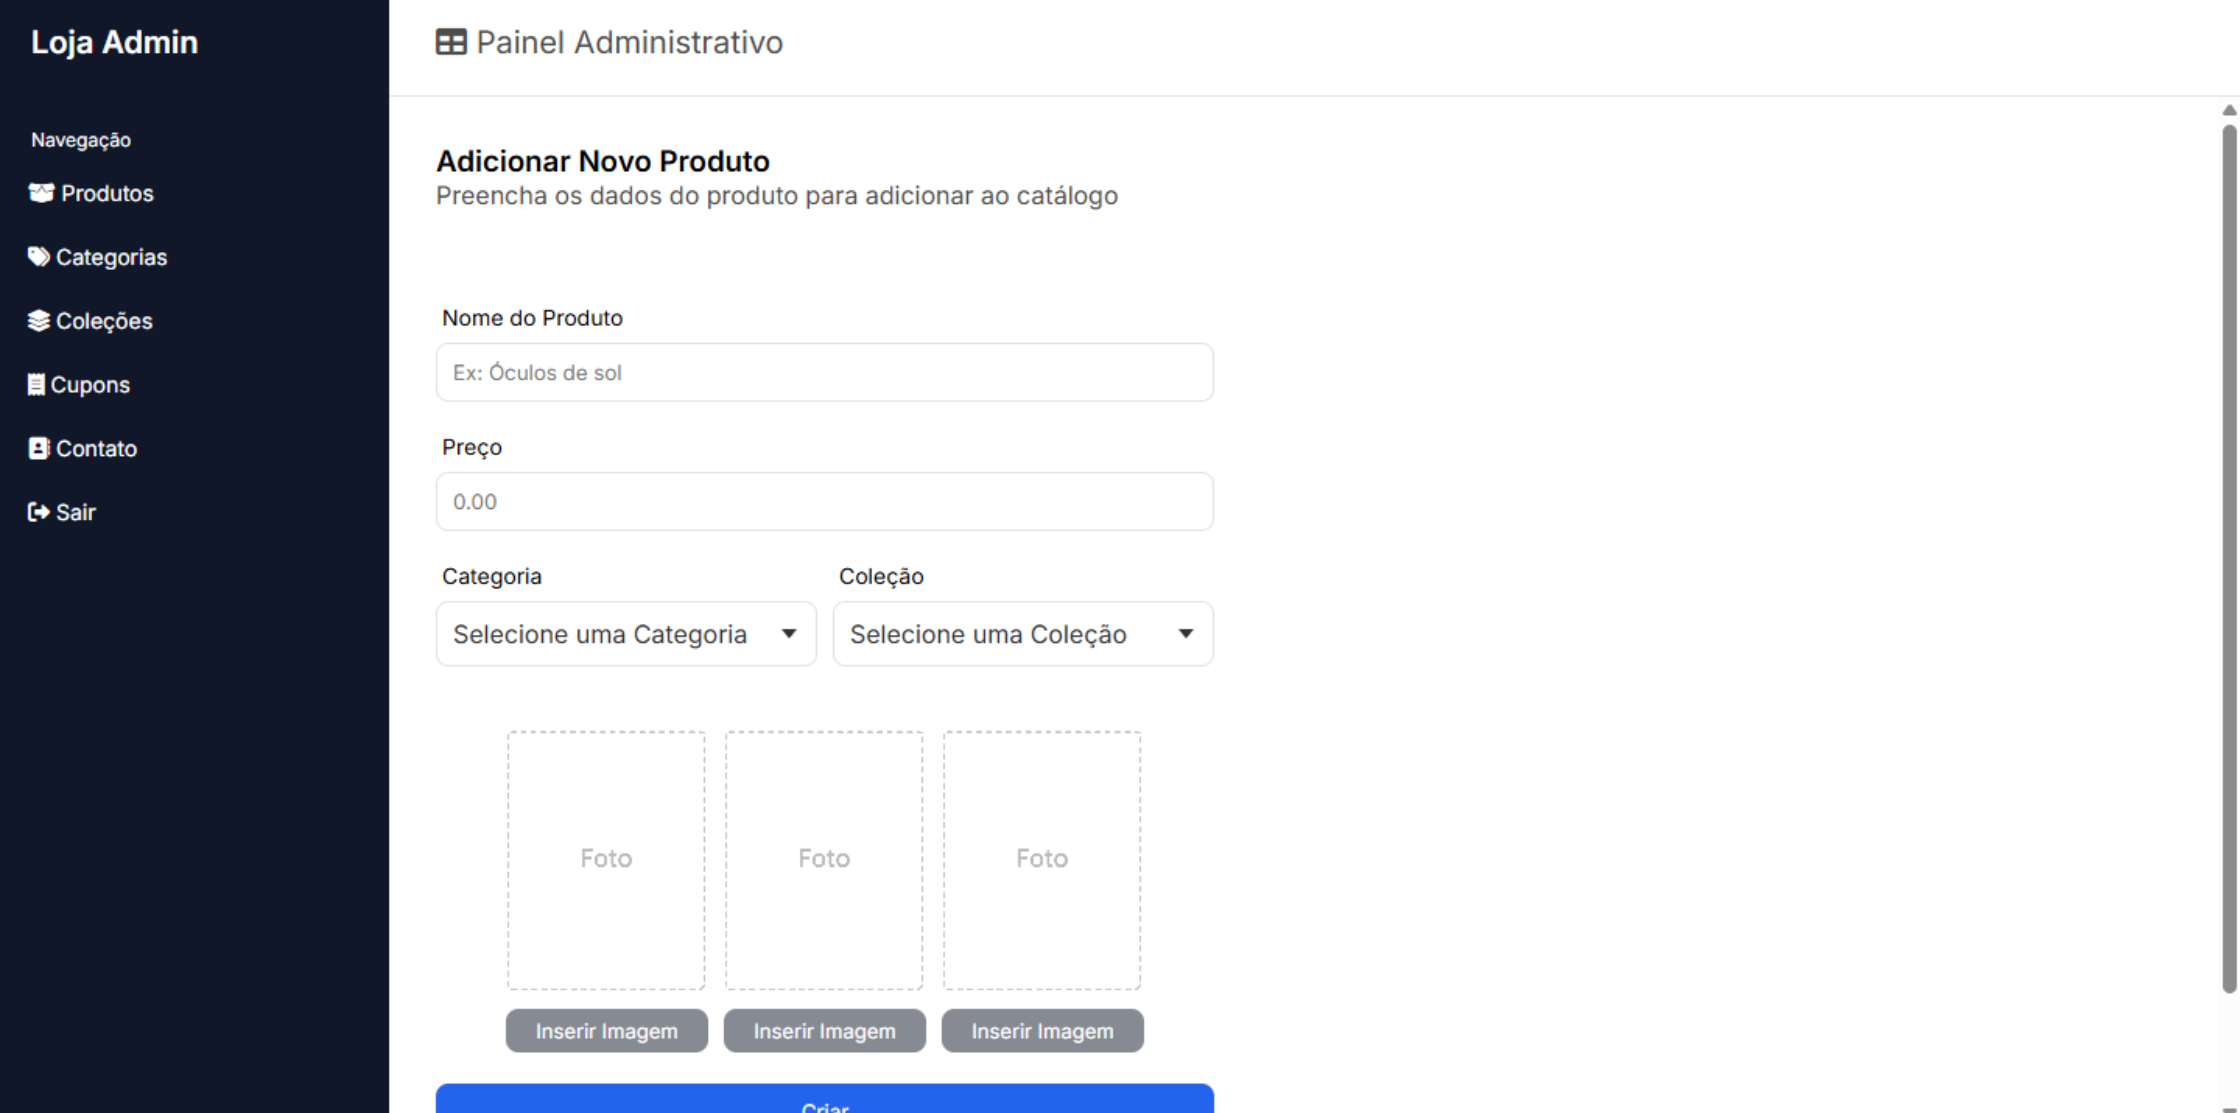Click the Sair logout icon
The image size is (2240, 1113).
point(38,512)
